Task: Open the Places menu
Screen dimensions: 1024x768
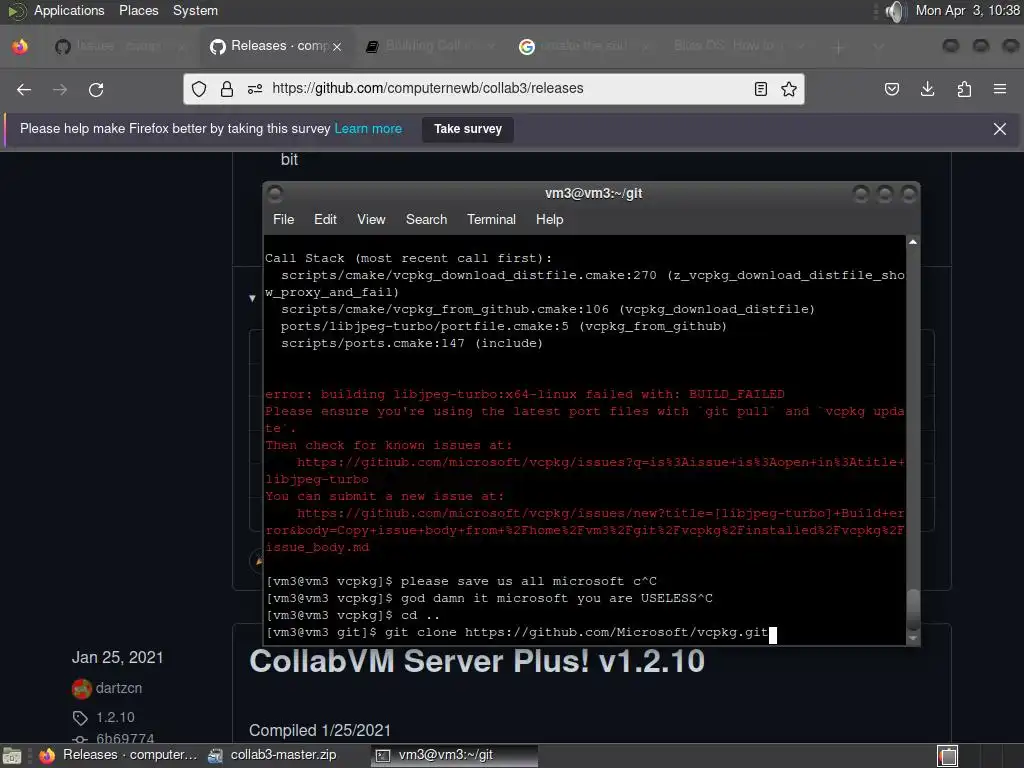Action: click(x=138, y=11)
